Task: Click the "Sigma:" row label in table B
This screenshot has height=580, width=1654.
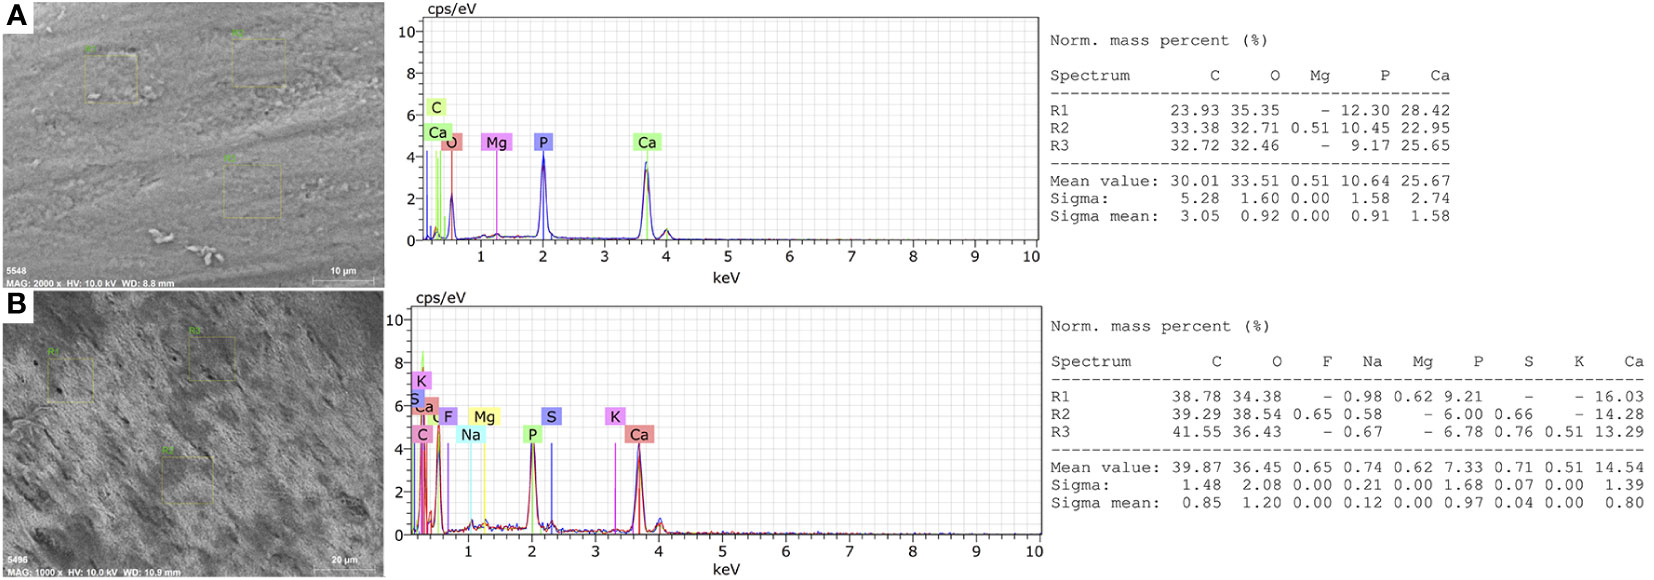Action: [1081, 485]
